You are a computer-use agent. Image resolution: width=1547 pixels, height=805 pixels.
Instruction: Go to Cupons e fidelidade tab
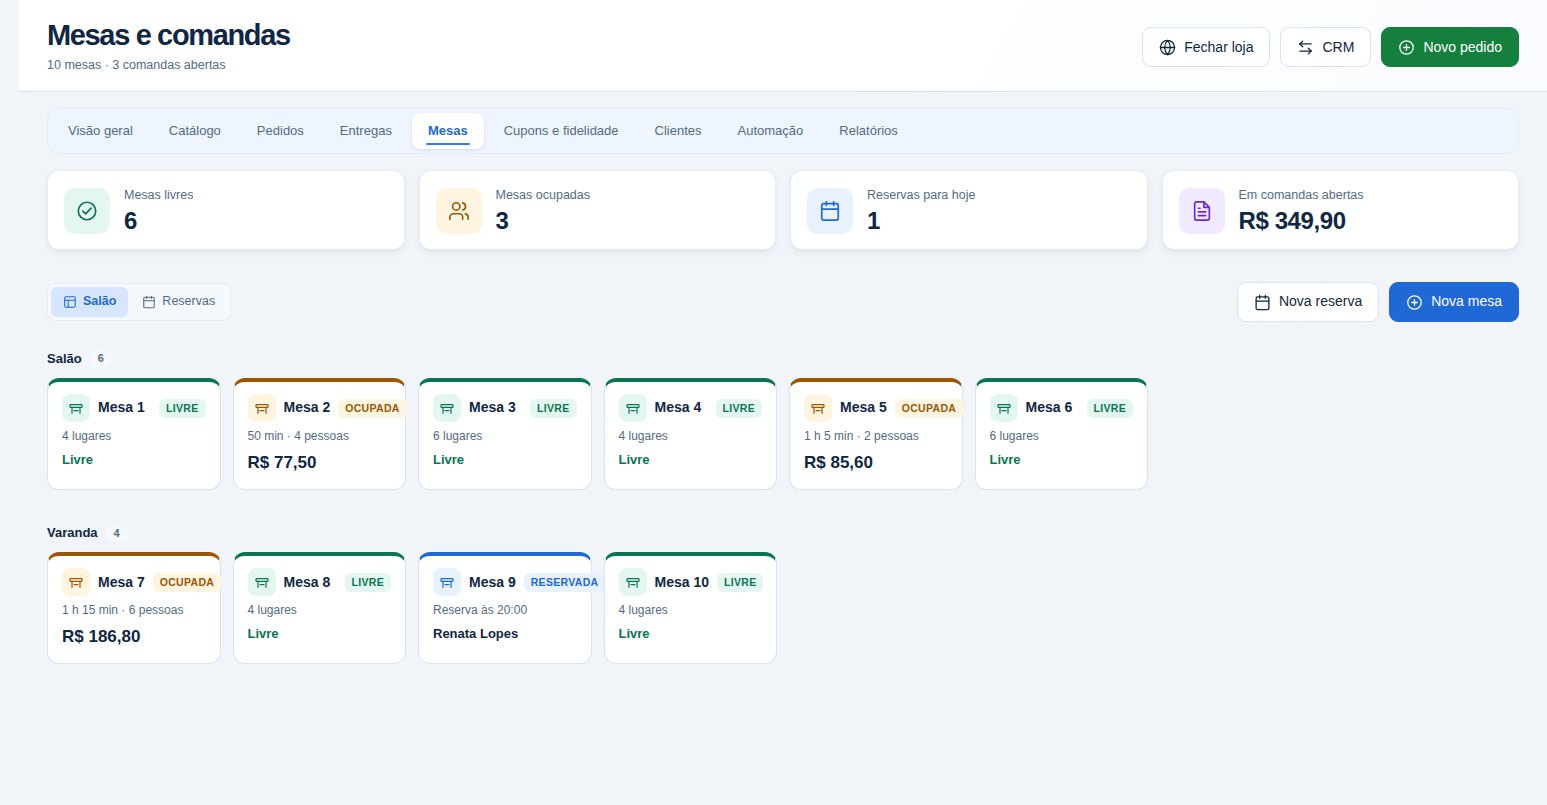[x=561, y=131]
